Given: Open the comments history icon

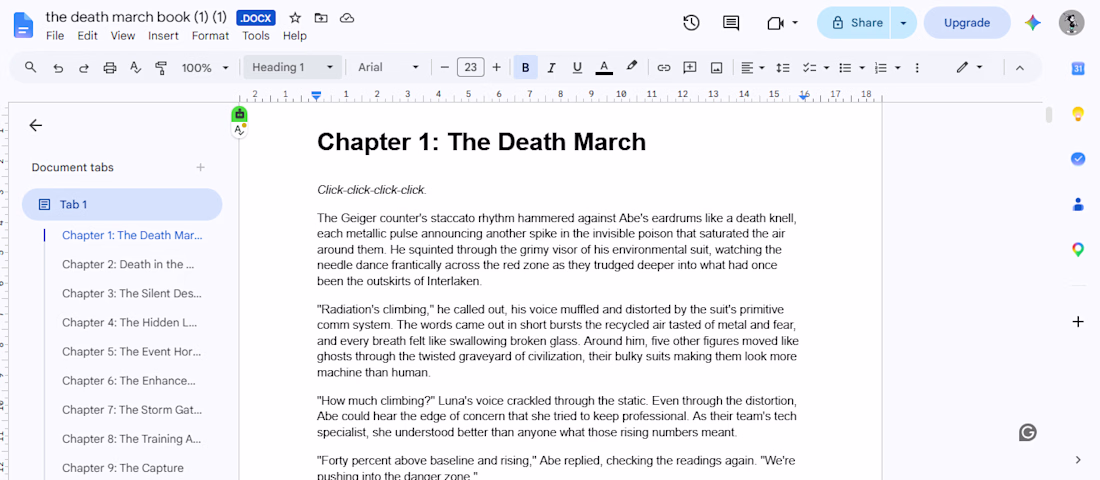Looking at the screenshot, I should 731,23.
